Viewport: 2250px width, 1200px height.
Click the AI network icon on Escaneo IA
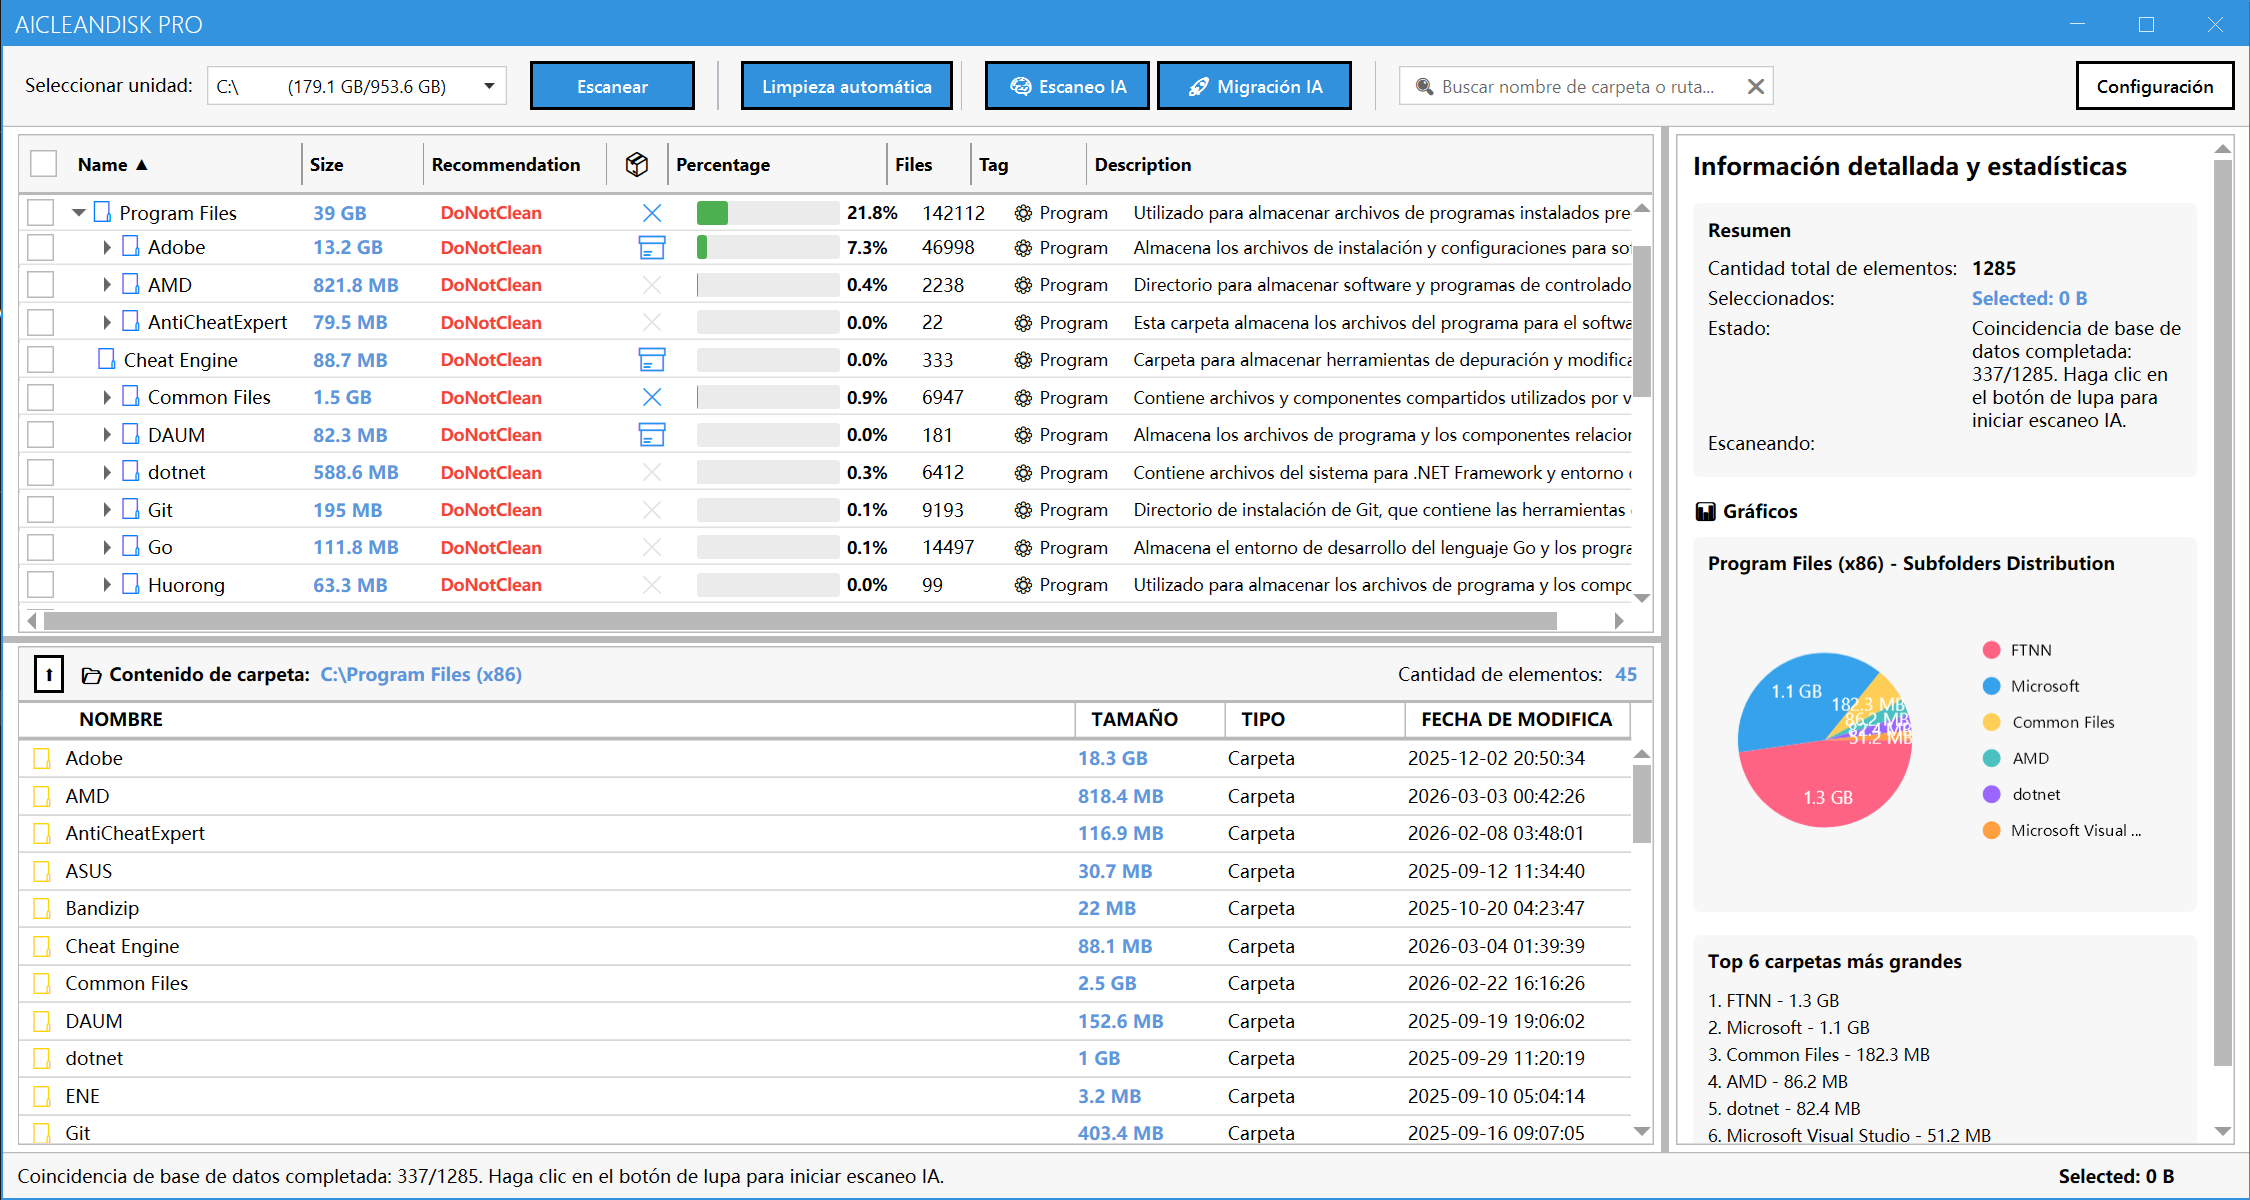[x=1021, y=86]
